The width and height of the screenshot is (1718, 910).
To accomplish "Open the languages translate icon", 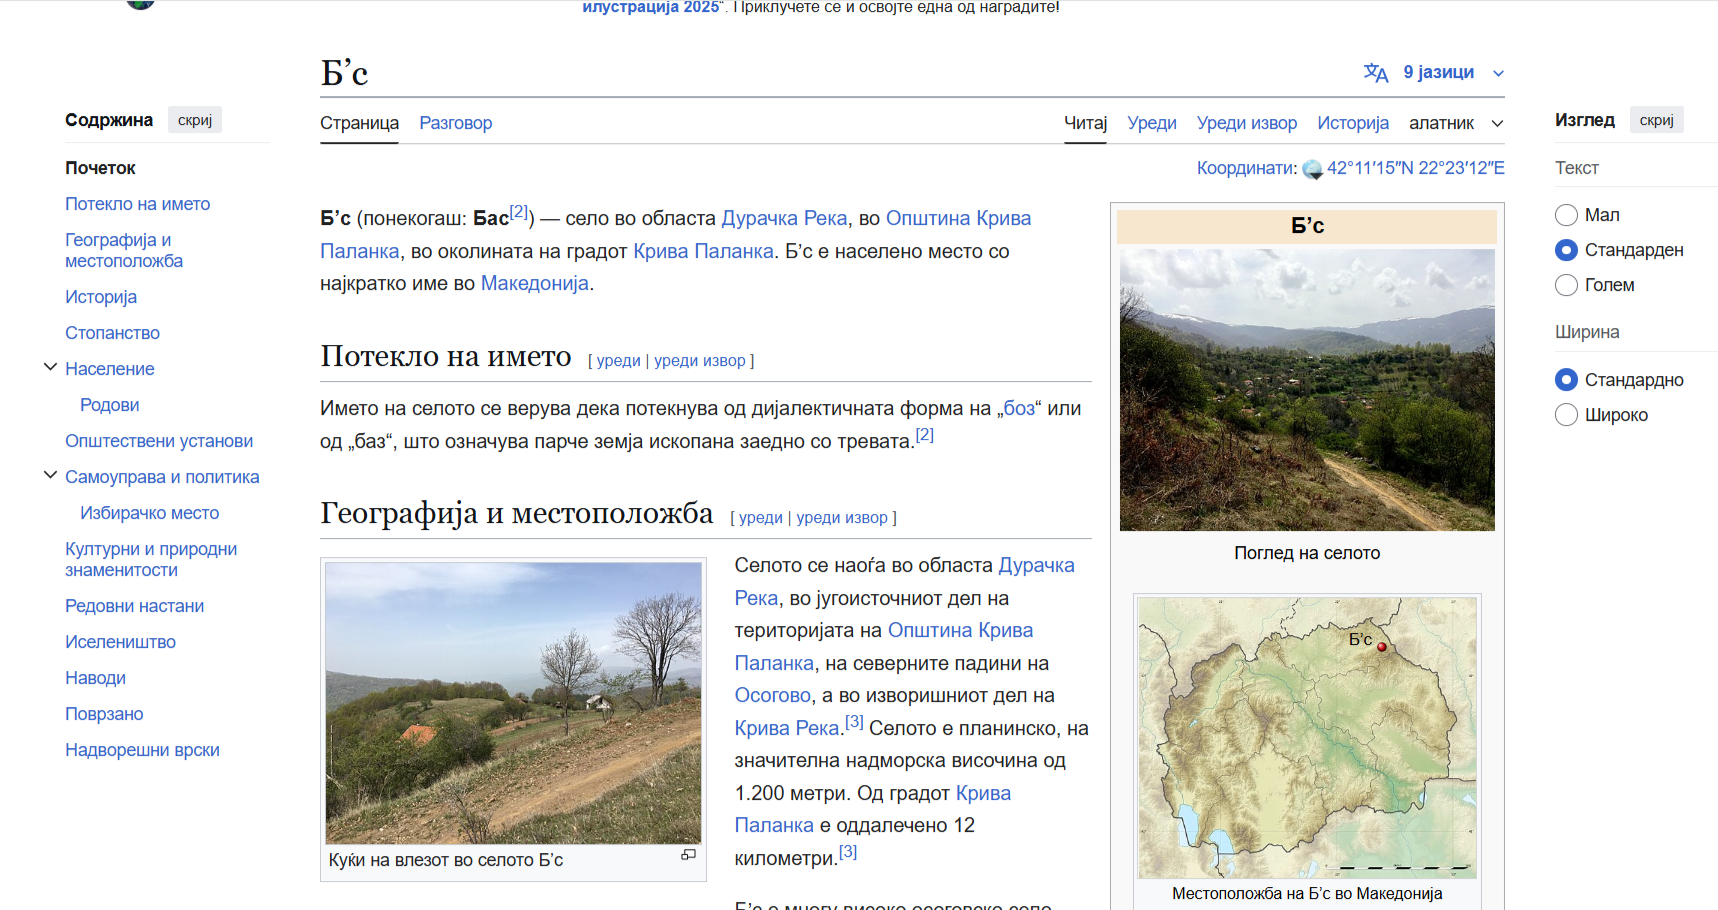I will point(1376,73).
